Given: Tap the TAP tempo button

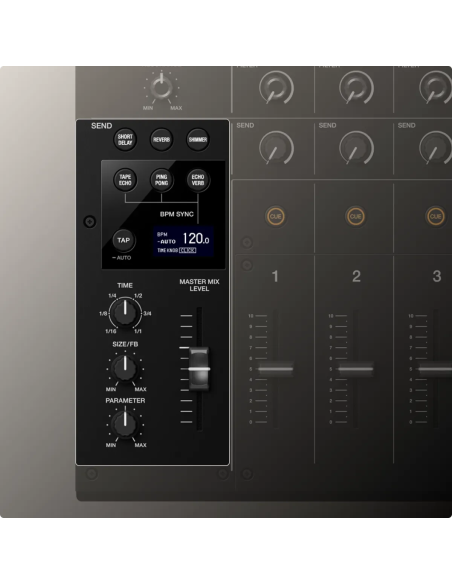Looking at the screenshot, I should [124, 240].
